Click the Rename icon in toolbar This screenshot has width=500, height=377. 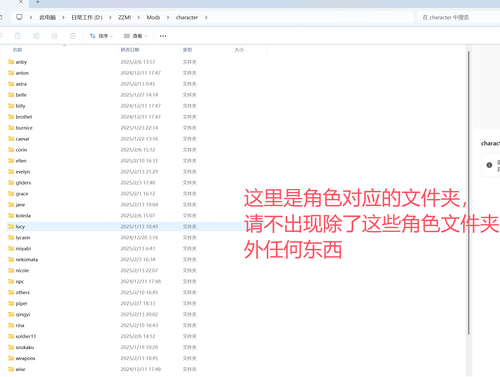[x=36, y=36]
